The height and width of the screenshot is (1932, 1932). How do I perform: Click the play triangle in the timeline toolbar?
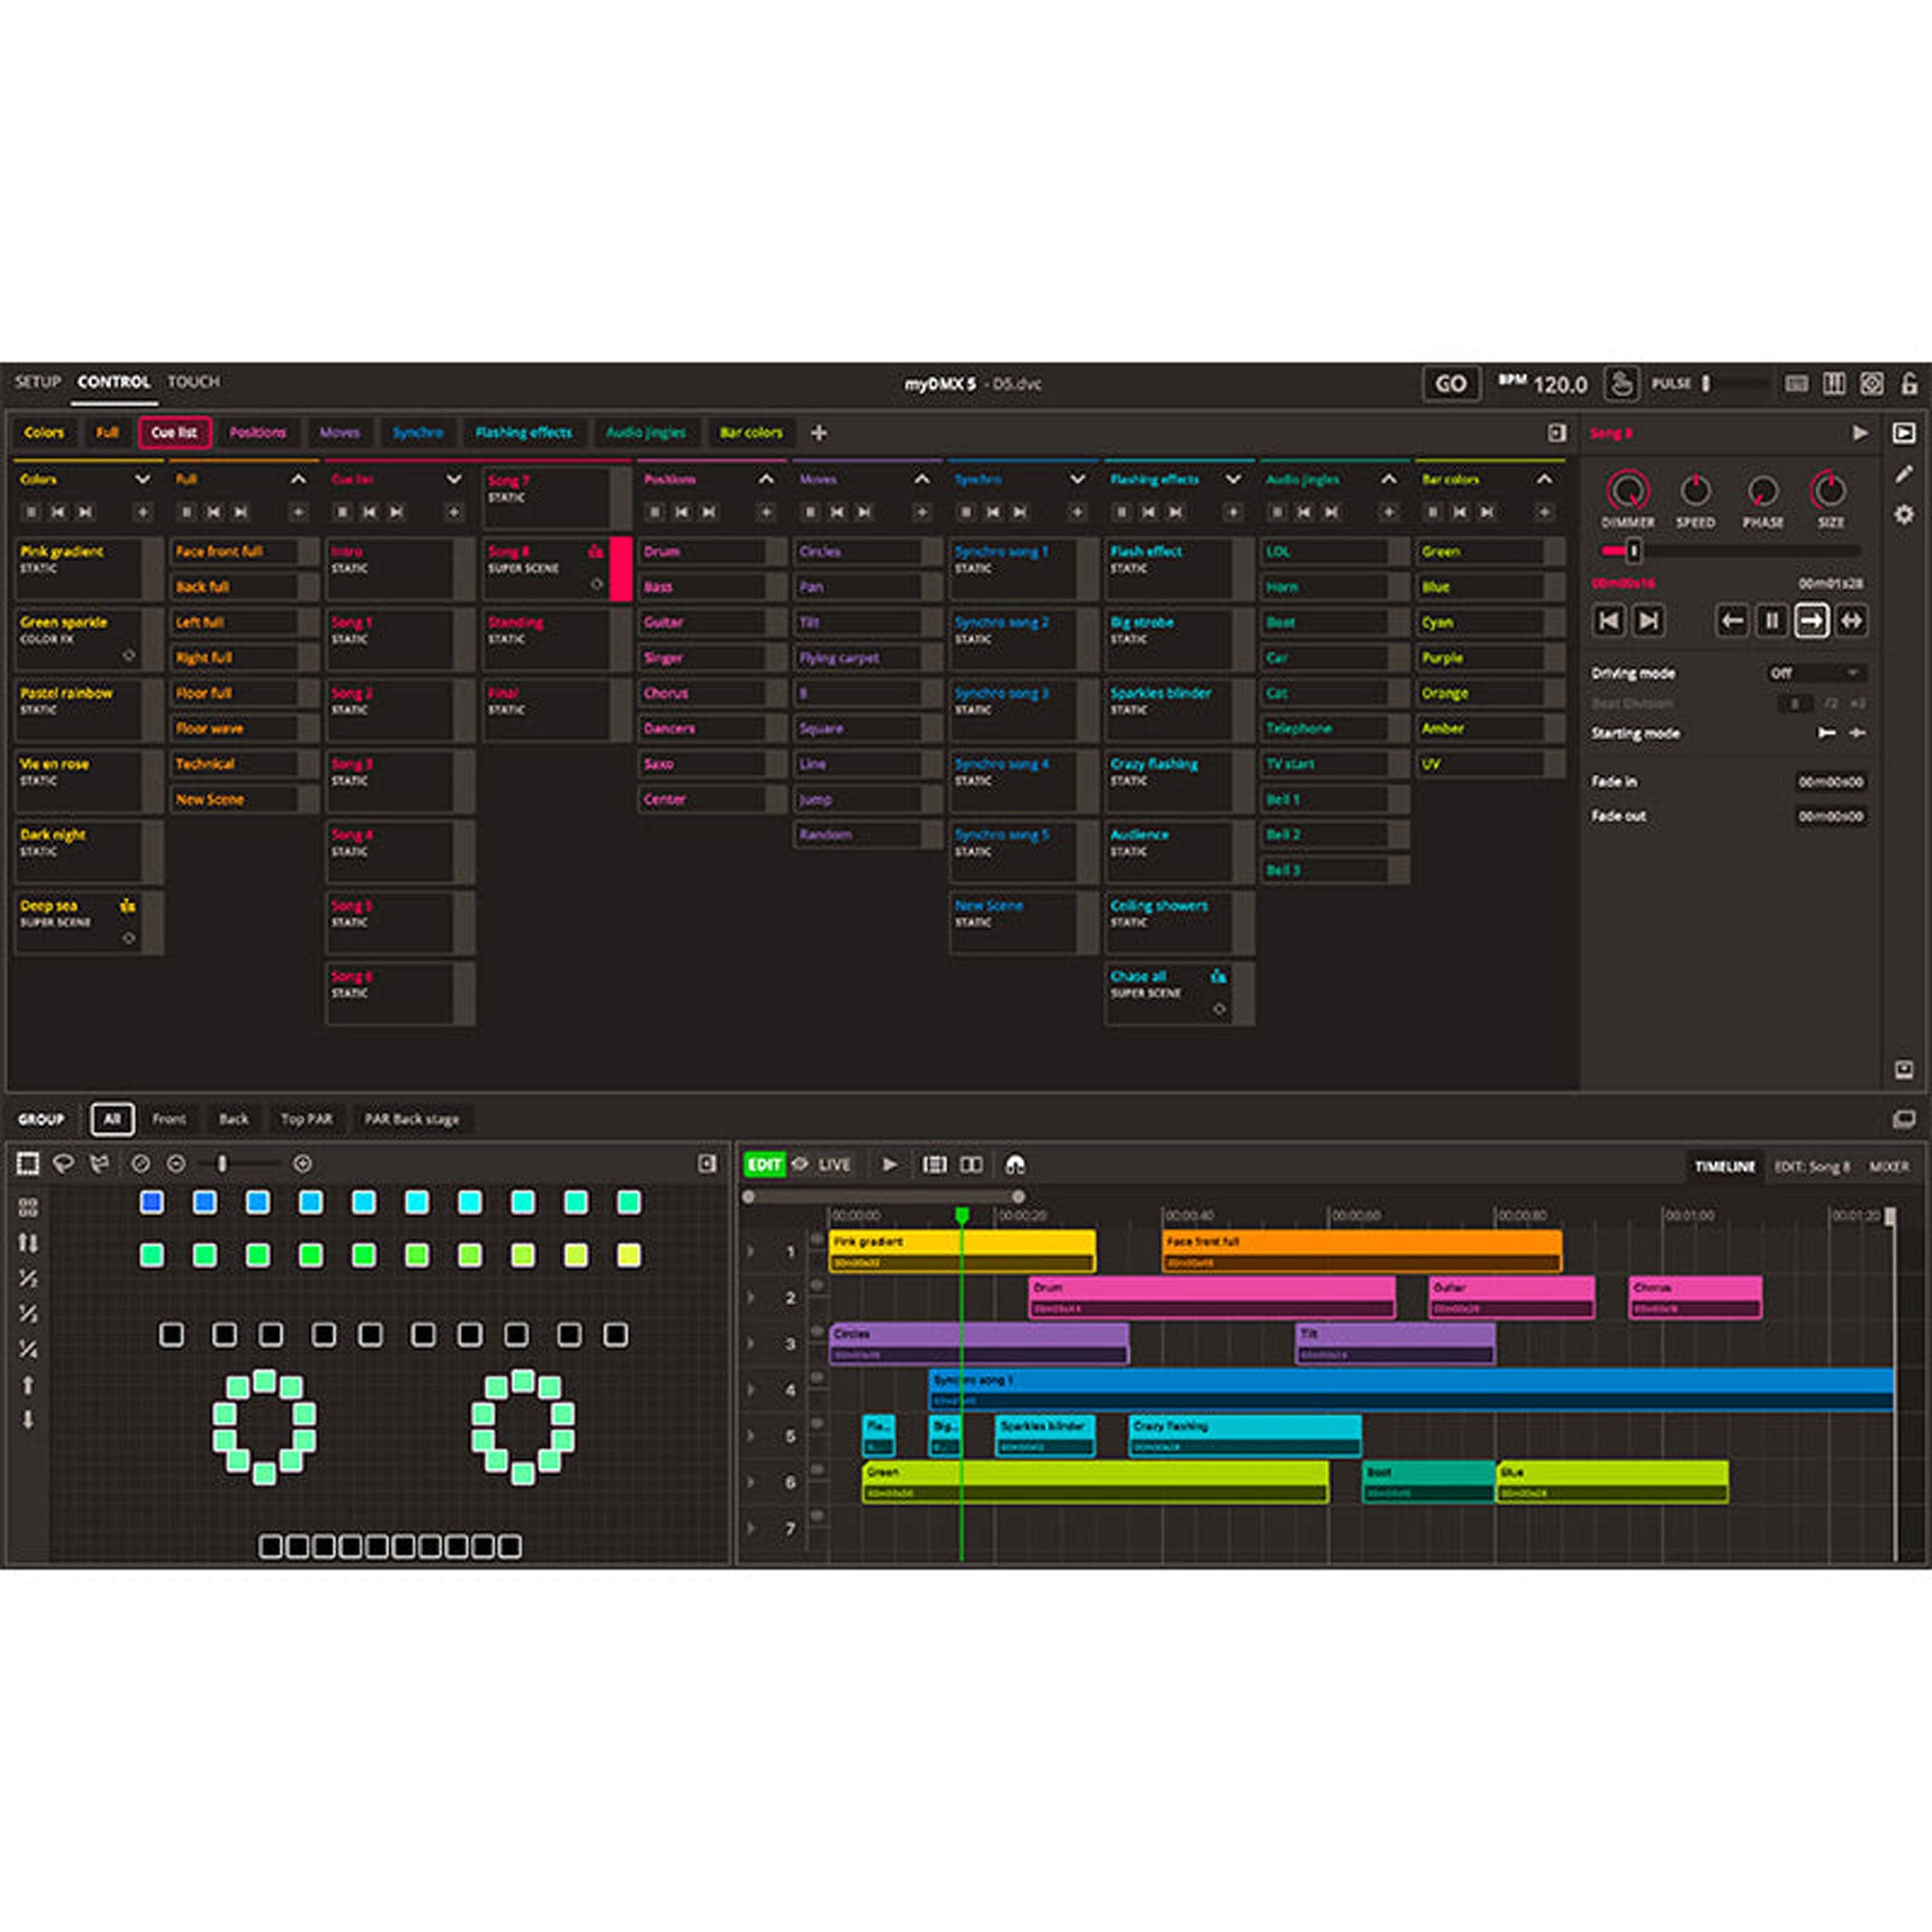pos(891,1164)
